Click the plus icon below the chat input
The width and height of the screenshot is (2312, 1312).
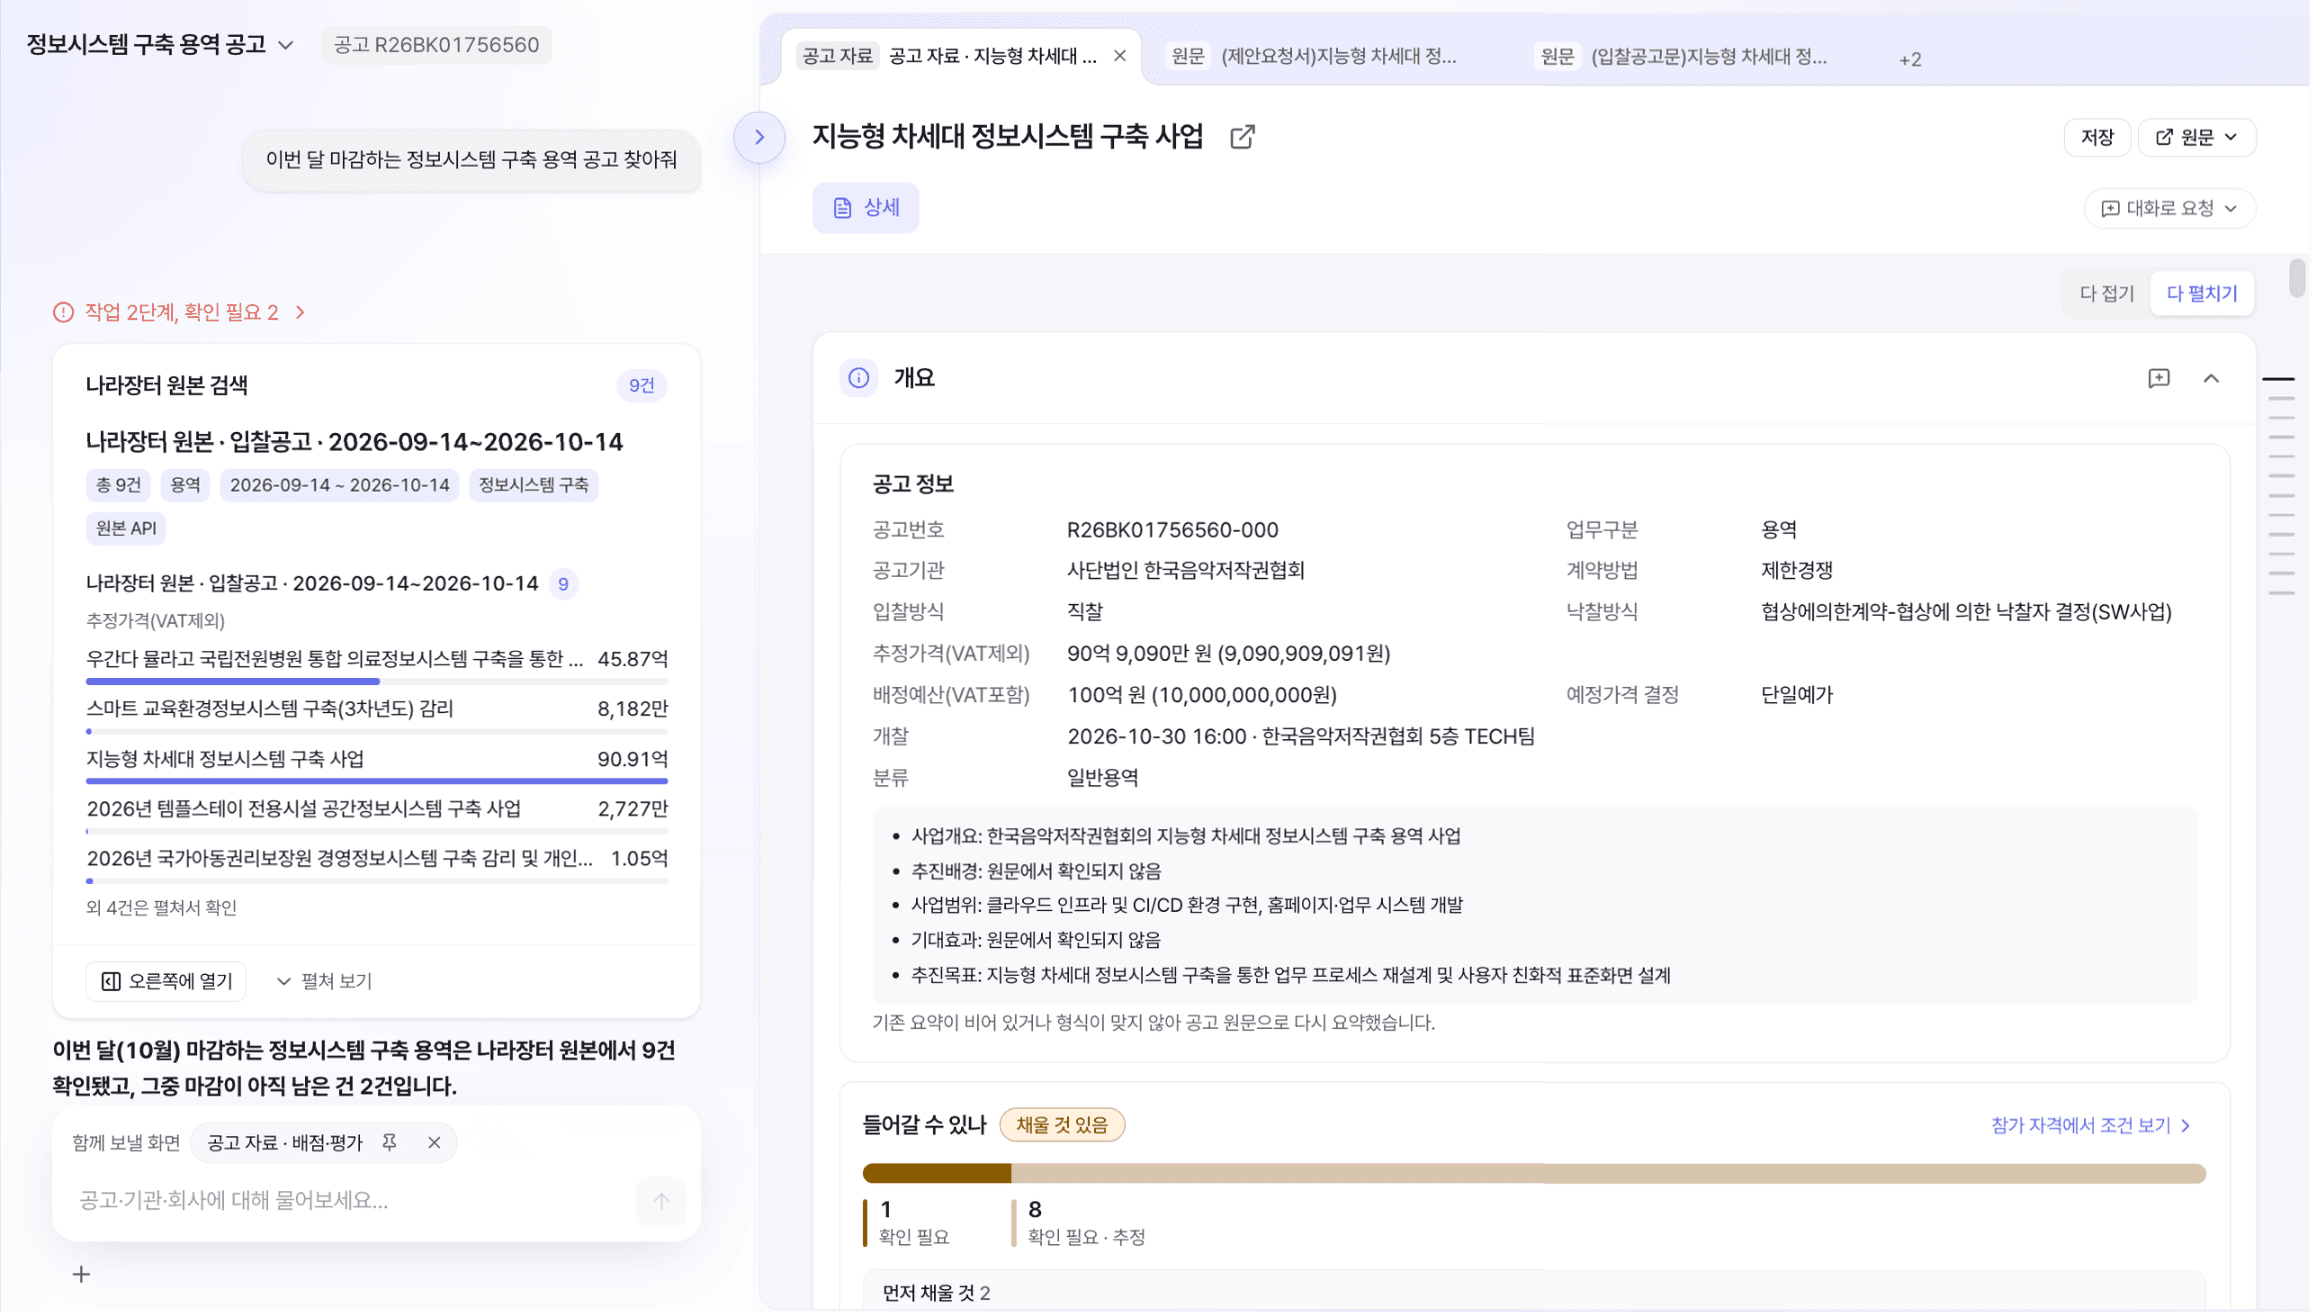point(82,1274)
